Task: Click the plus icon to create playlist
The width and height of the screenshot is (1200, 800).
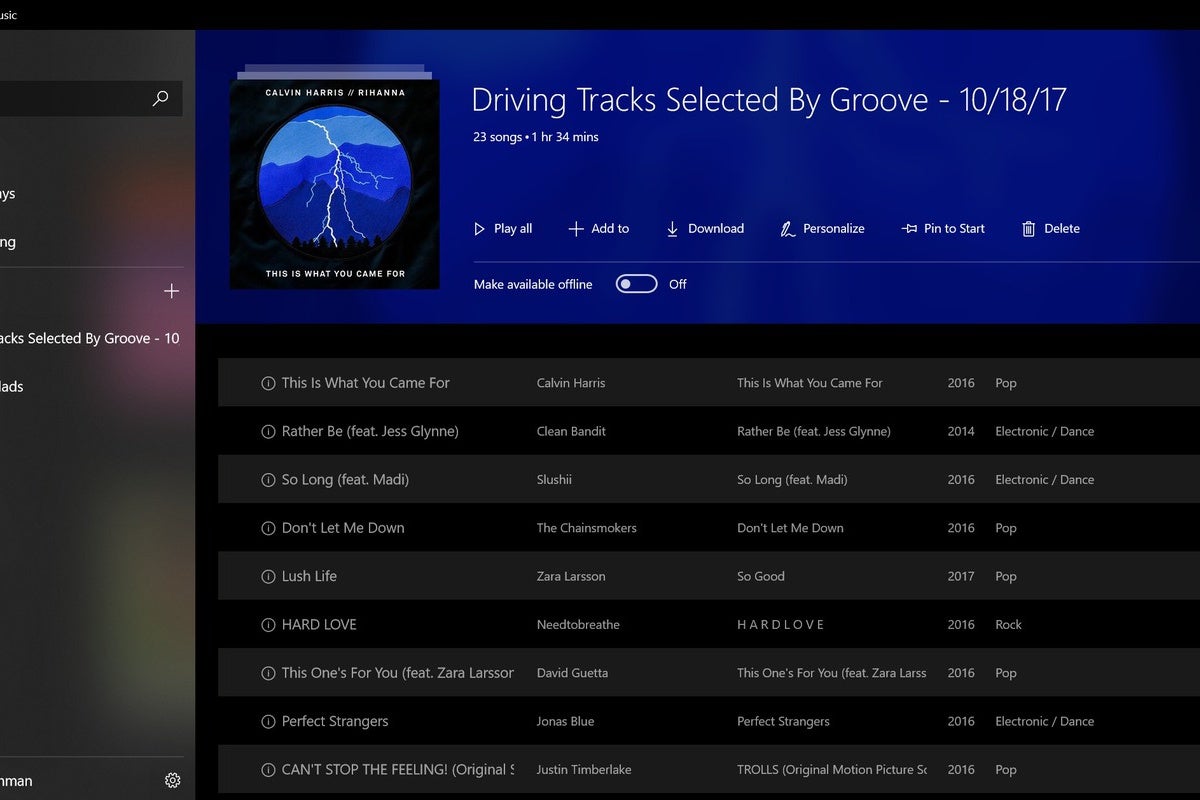Action: point(171,291)
